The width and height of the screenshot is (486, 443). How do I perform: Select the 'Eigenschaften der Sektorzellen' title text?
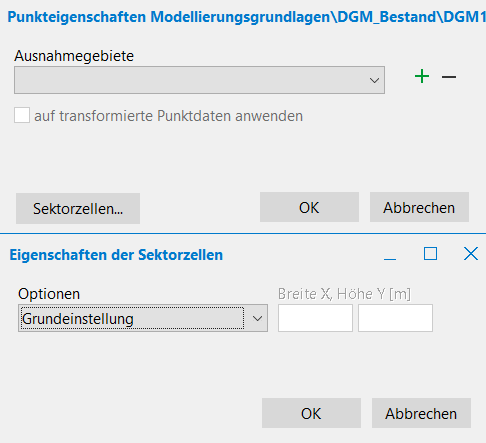116,255
